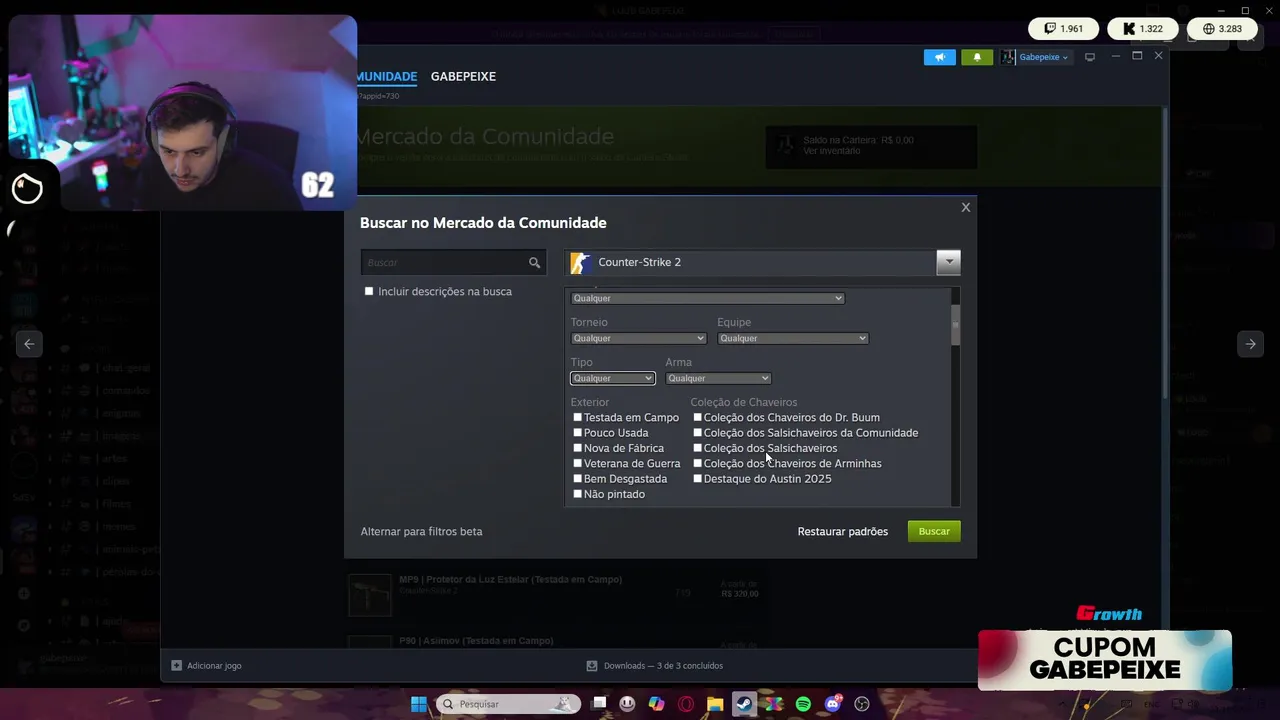Enable Incluir descrições na busca

369,291
